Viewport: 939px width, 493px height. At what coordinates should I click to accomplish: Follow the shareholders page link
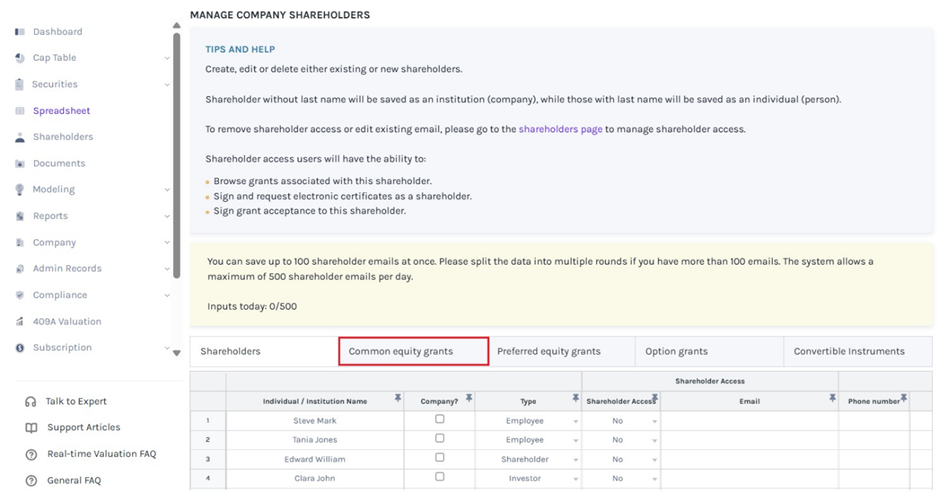pos(560,129)
